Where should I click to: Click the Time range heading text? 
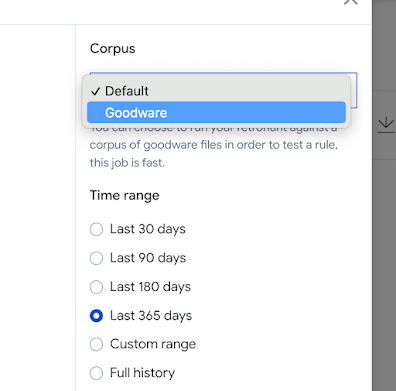point(125,195)
